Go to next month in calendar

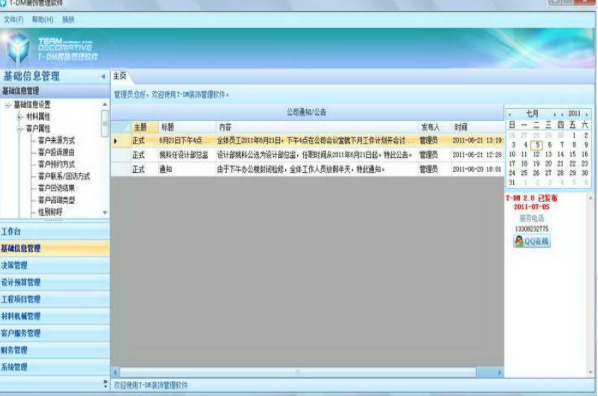pos(555,114)
